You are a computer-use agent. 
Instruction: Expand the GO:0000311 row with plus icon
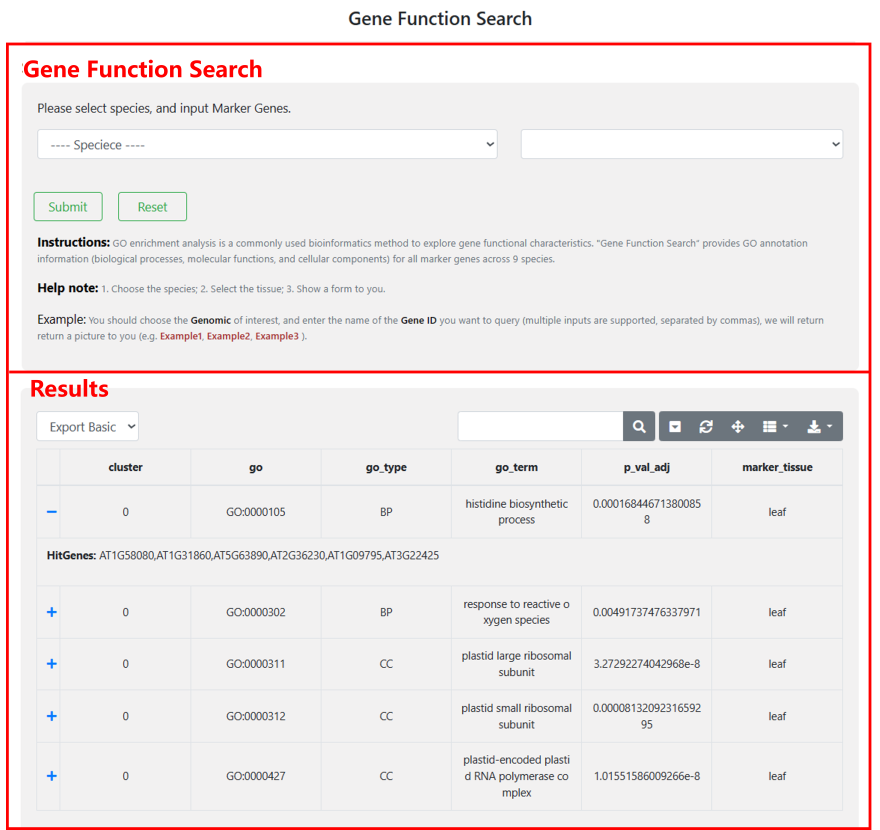tap(52, 664)
